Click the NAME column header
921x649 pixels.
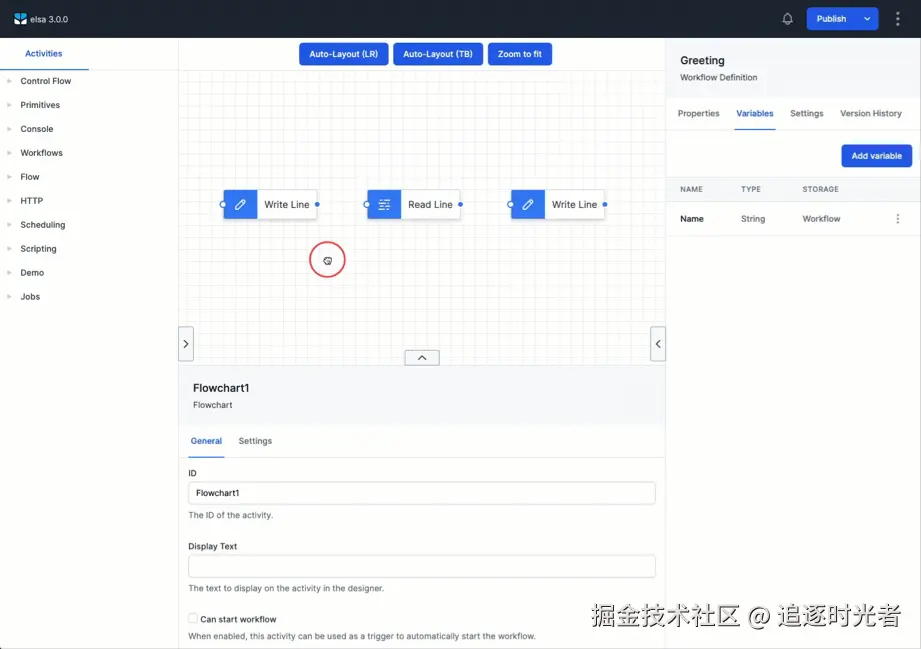coord(691,189)
